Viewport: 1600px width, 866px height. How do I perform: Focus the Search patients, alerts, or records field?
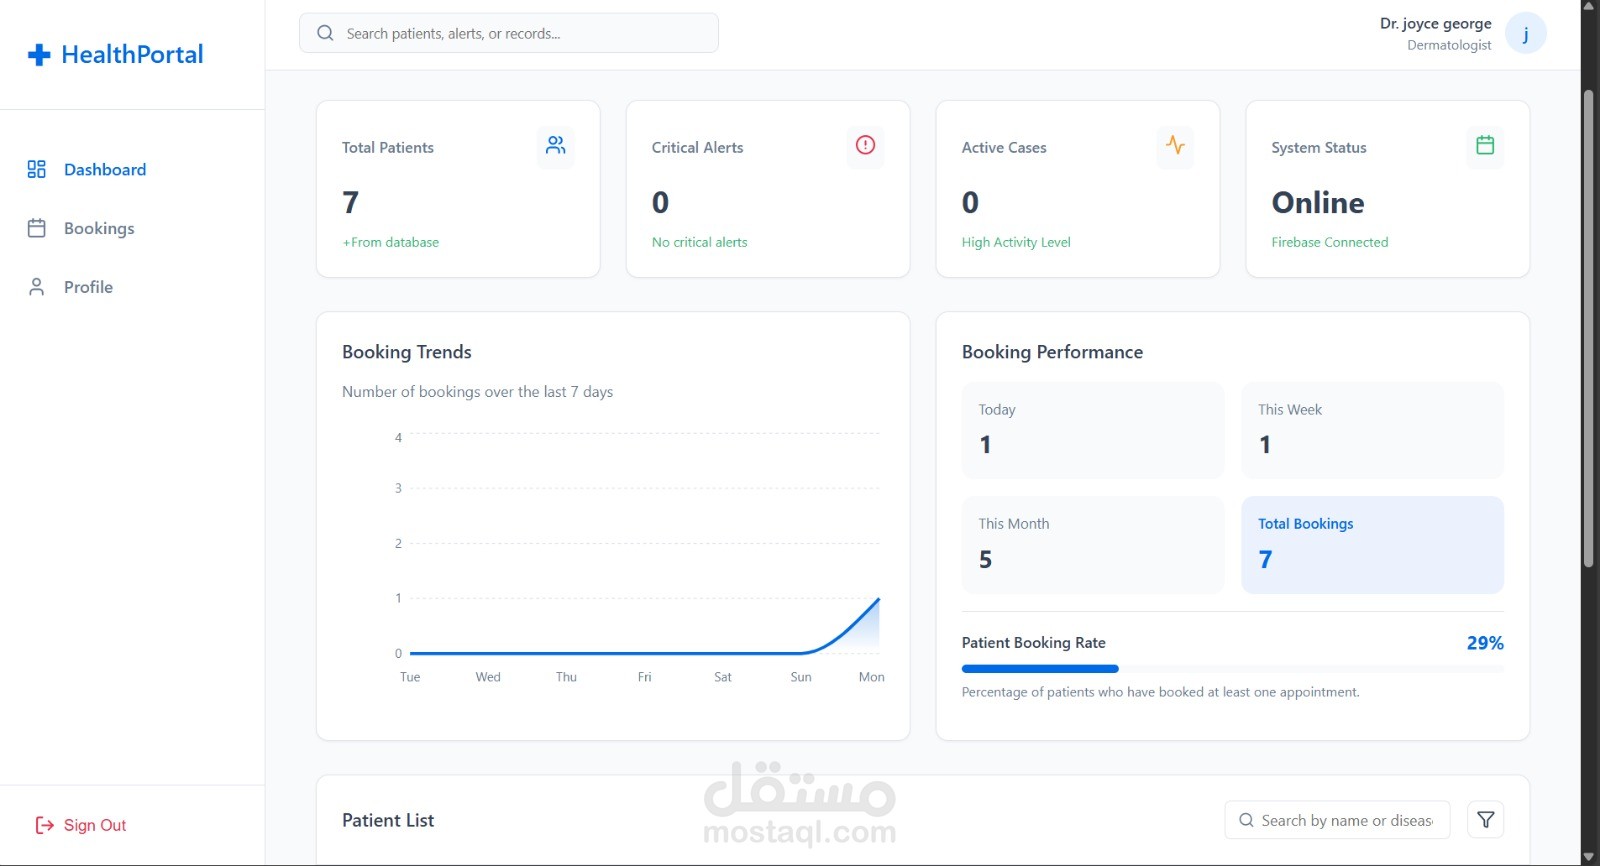[x=509, y=33]
